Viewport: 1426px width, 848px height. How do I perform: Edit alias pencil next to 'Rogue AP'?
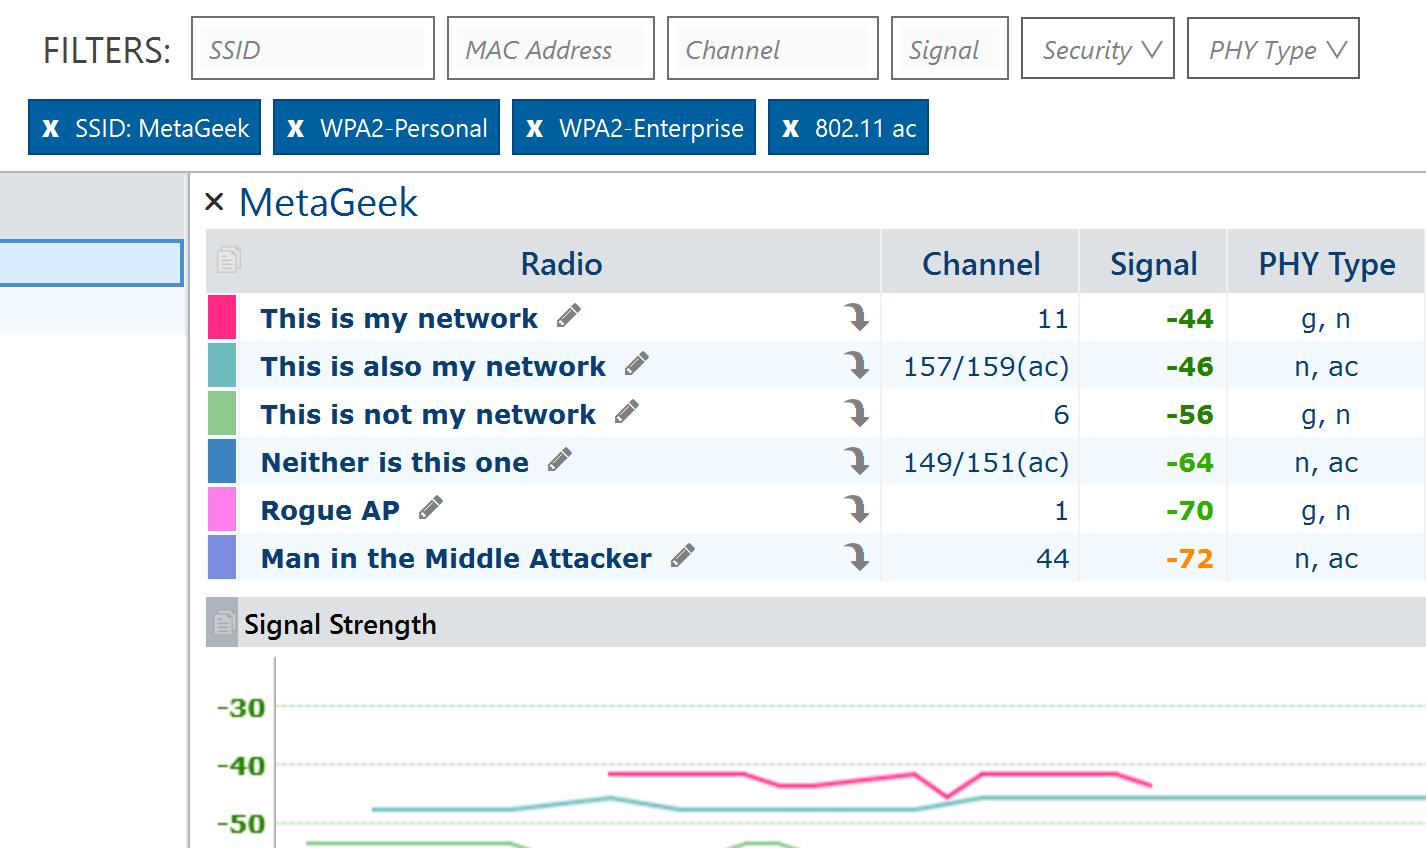[x=431, y=508]
